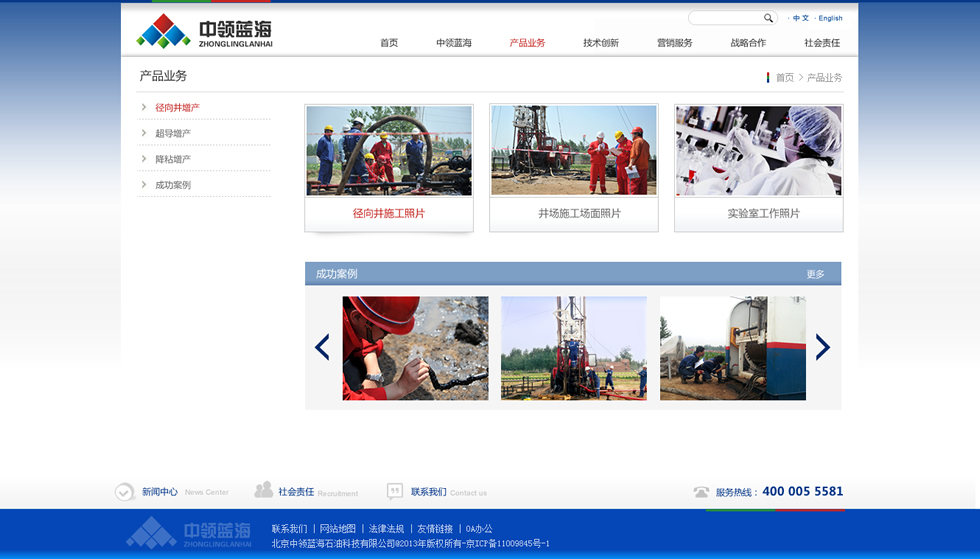980x559 pixels.
Task: Show next success case with right arrow
Action: [x=822, y=347]
